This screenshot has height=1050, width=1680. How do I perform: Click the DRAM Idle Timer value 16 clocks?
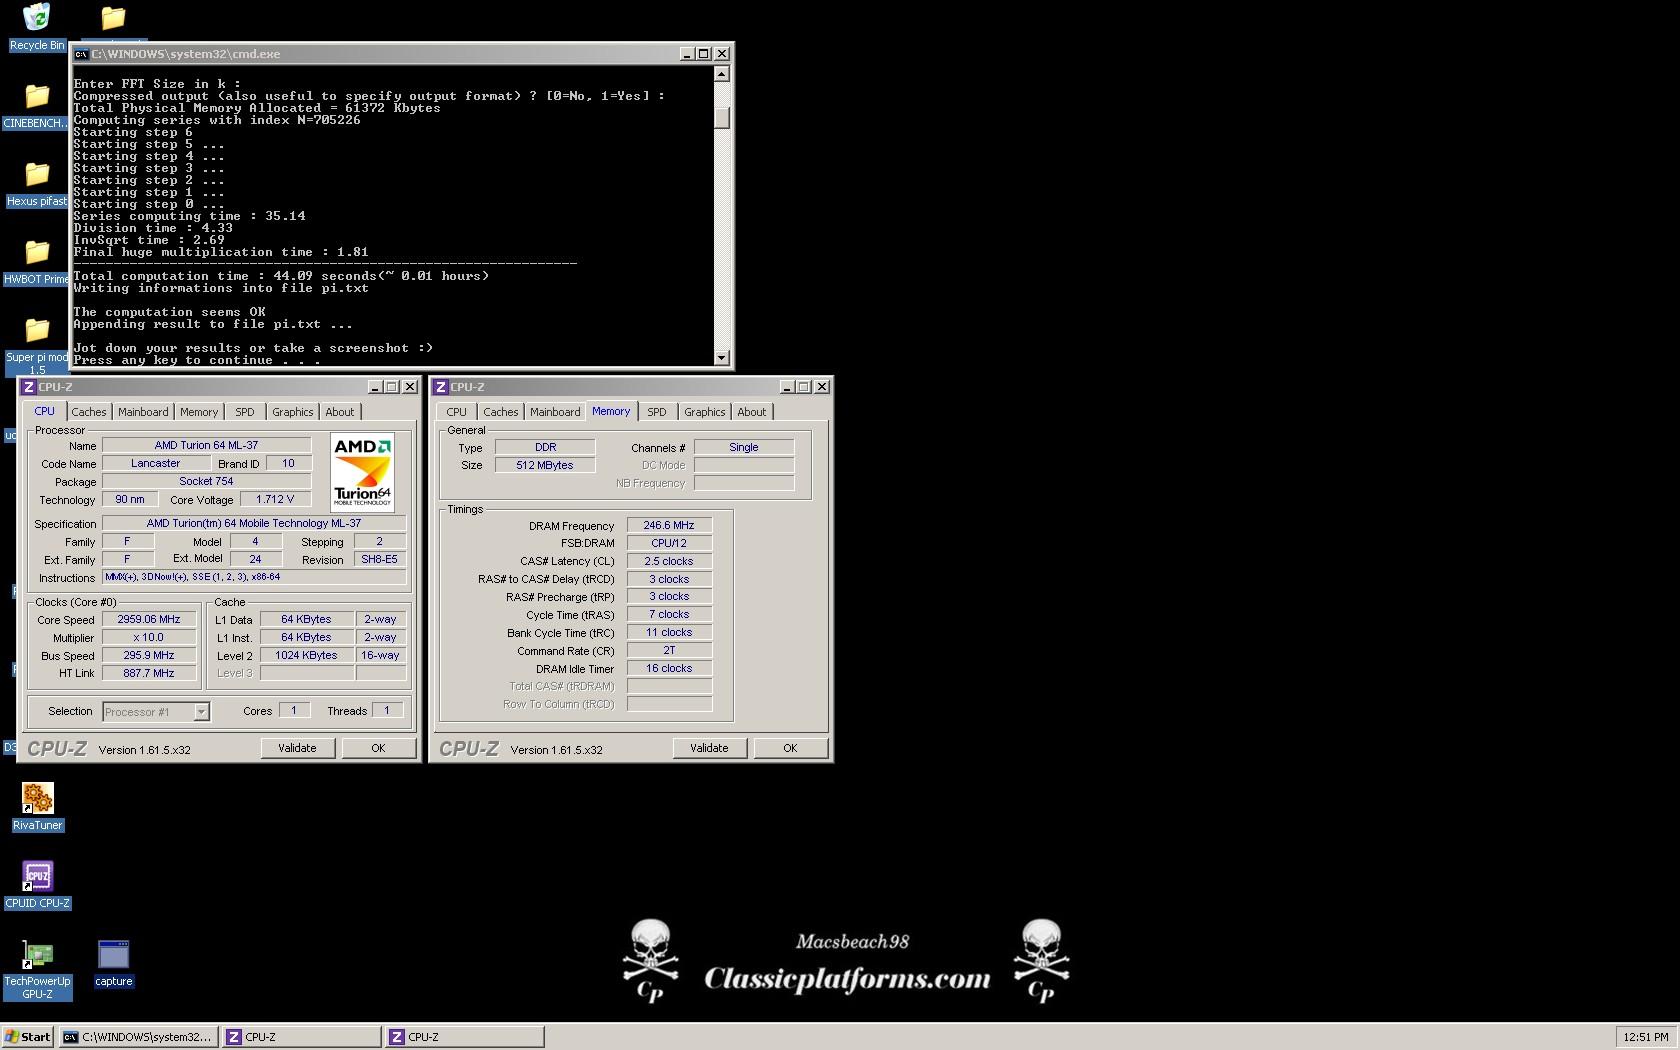click(669, 668)
